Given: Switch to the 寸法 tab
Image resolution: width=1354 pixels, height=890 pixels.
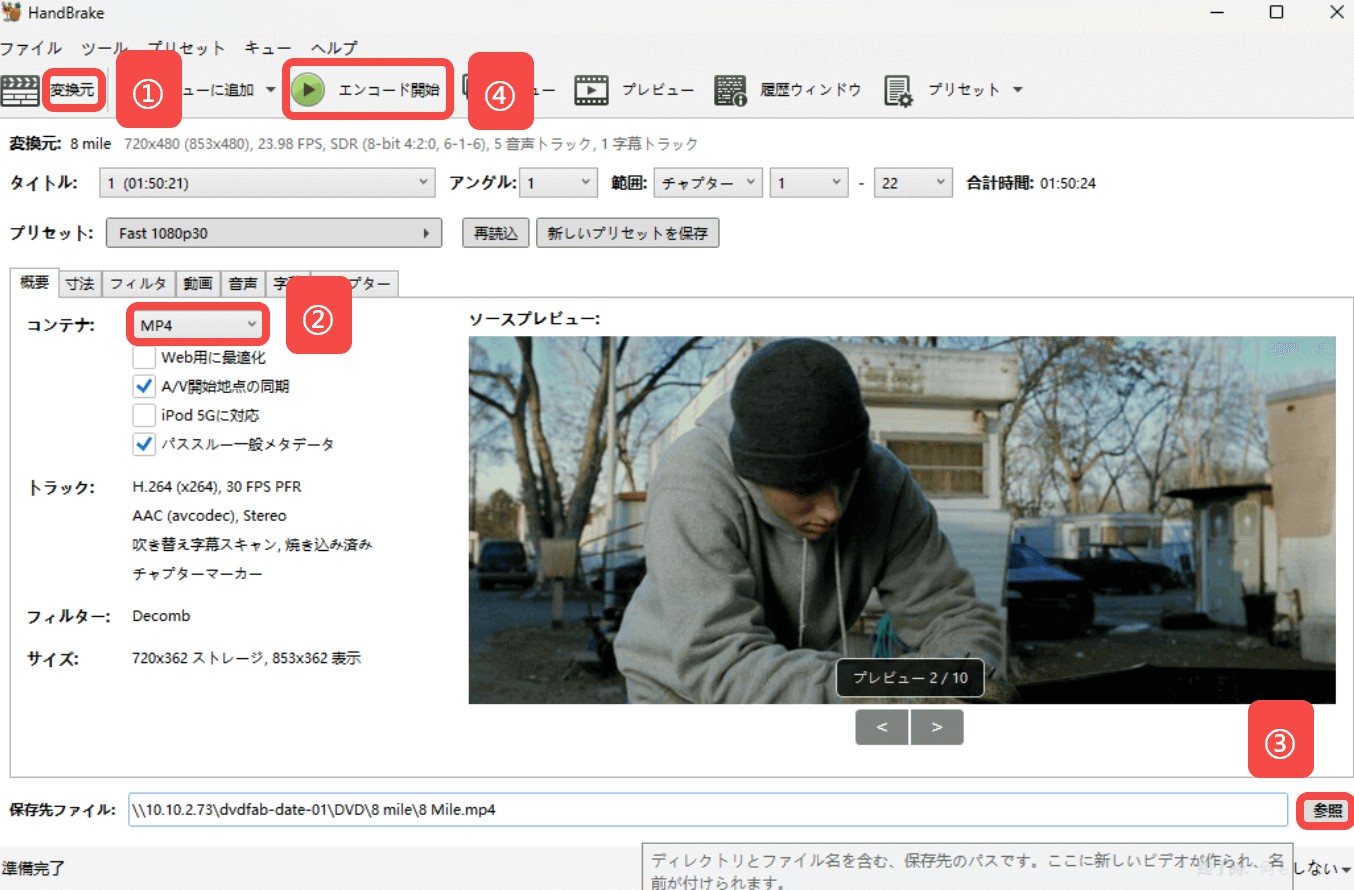Looking at the screenshot, I should click(80, 284).
